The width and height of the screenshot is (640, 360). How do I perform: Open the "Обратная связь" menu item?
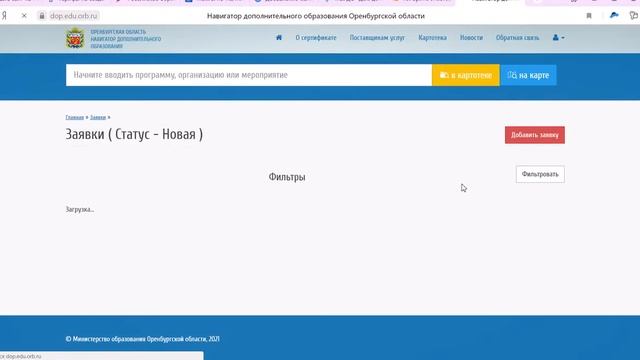[518, 38]
